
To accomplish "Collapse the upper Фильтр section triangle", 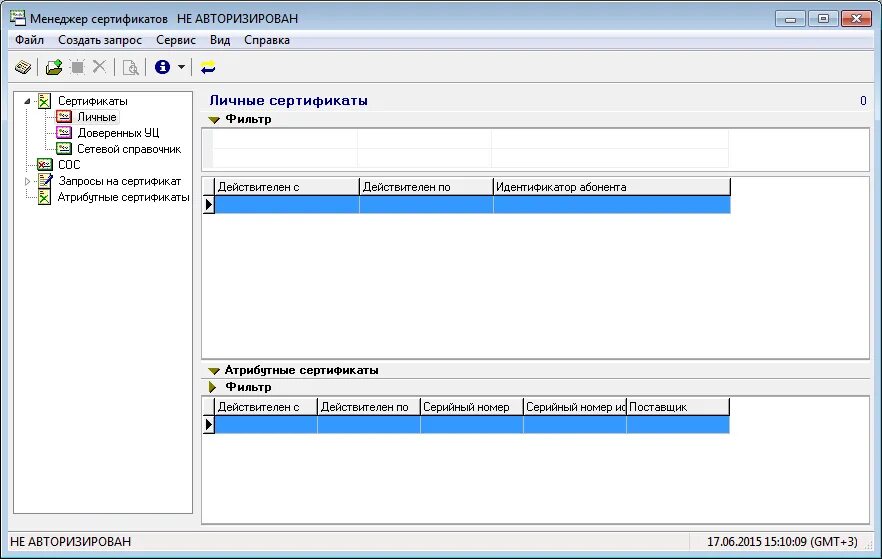I will (213, 120).
